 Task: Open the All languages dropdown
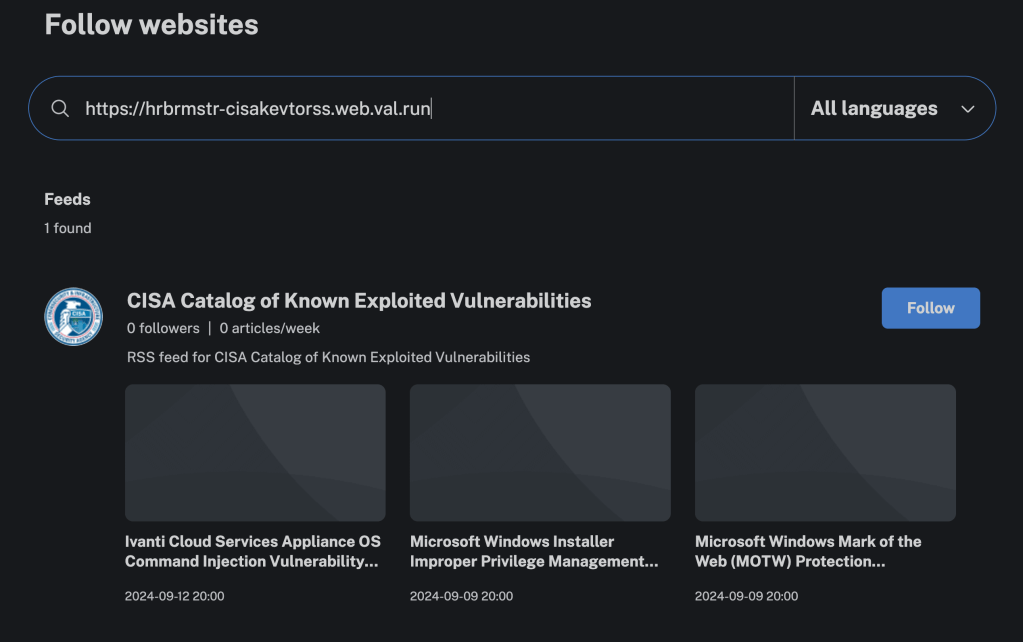[874, 109]
